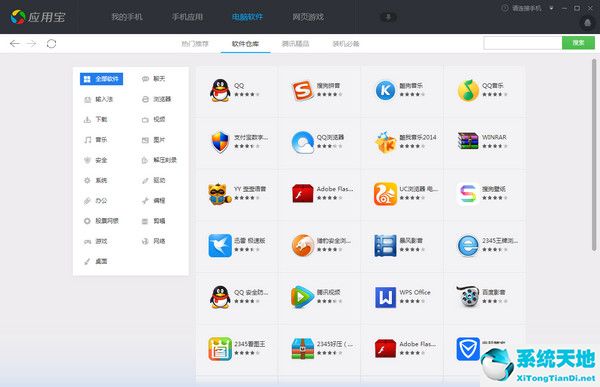600x387 pixels.
Task: Expand the 请连接手机 dropdown arrow
Action: tap(551, 8)
